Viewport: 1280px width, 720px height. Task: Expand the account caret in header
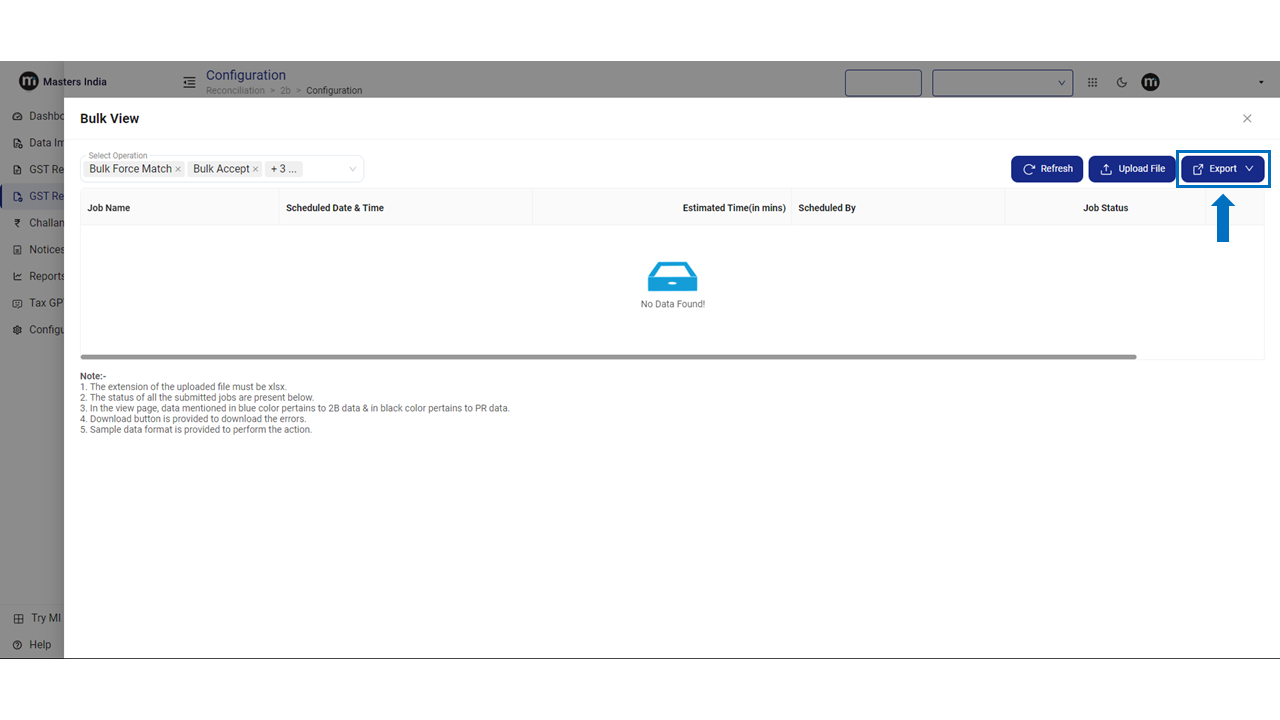(1260, 83)
